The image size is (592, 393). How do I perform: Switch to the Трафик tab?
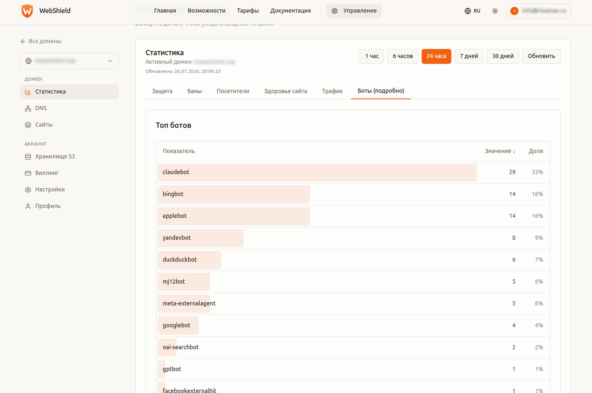tap(332, 91)
